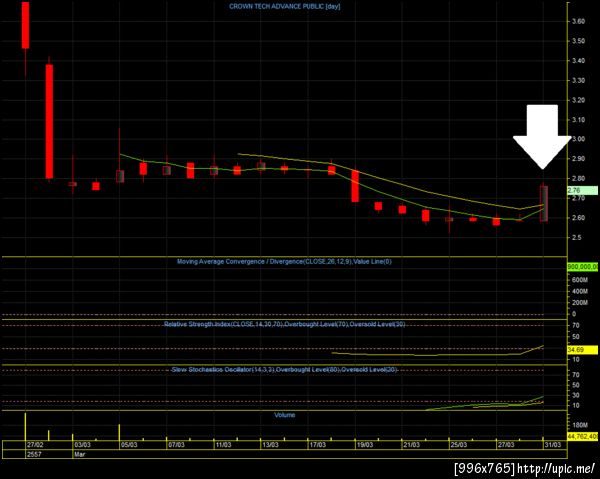Image resolution: width=600 pixels, height=479 pixels.
Task: Select the 17/03 date on the time axis
Action: pos(318,445)
